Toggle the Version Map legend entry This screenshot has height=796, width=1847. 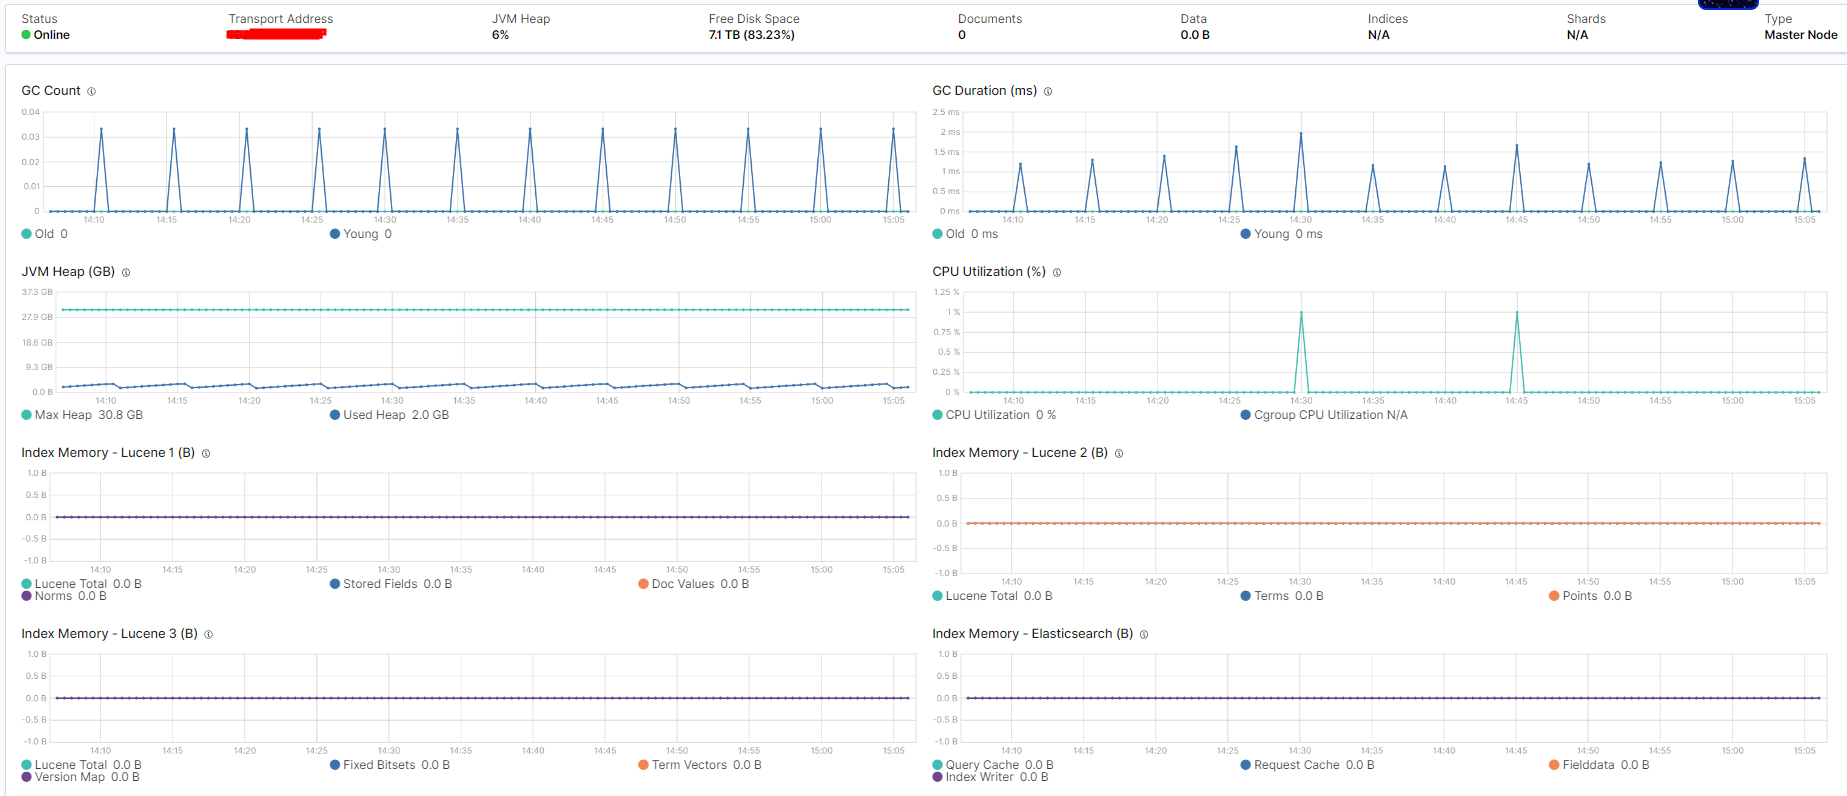point(81,777)
